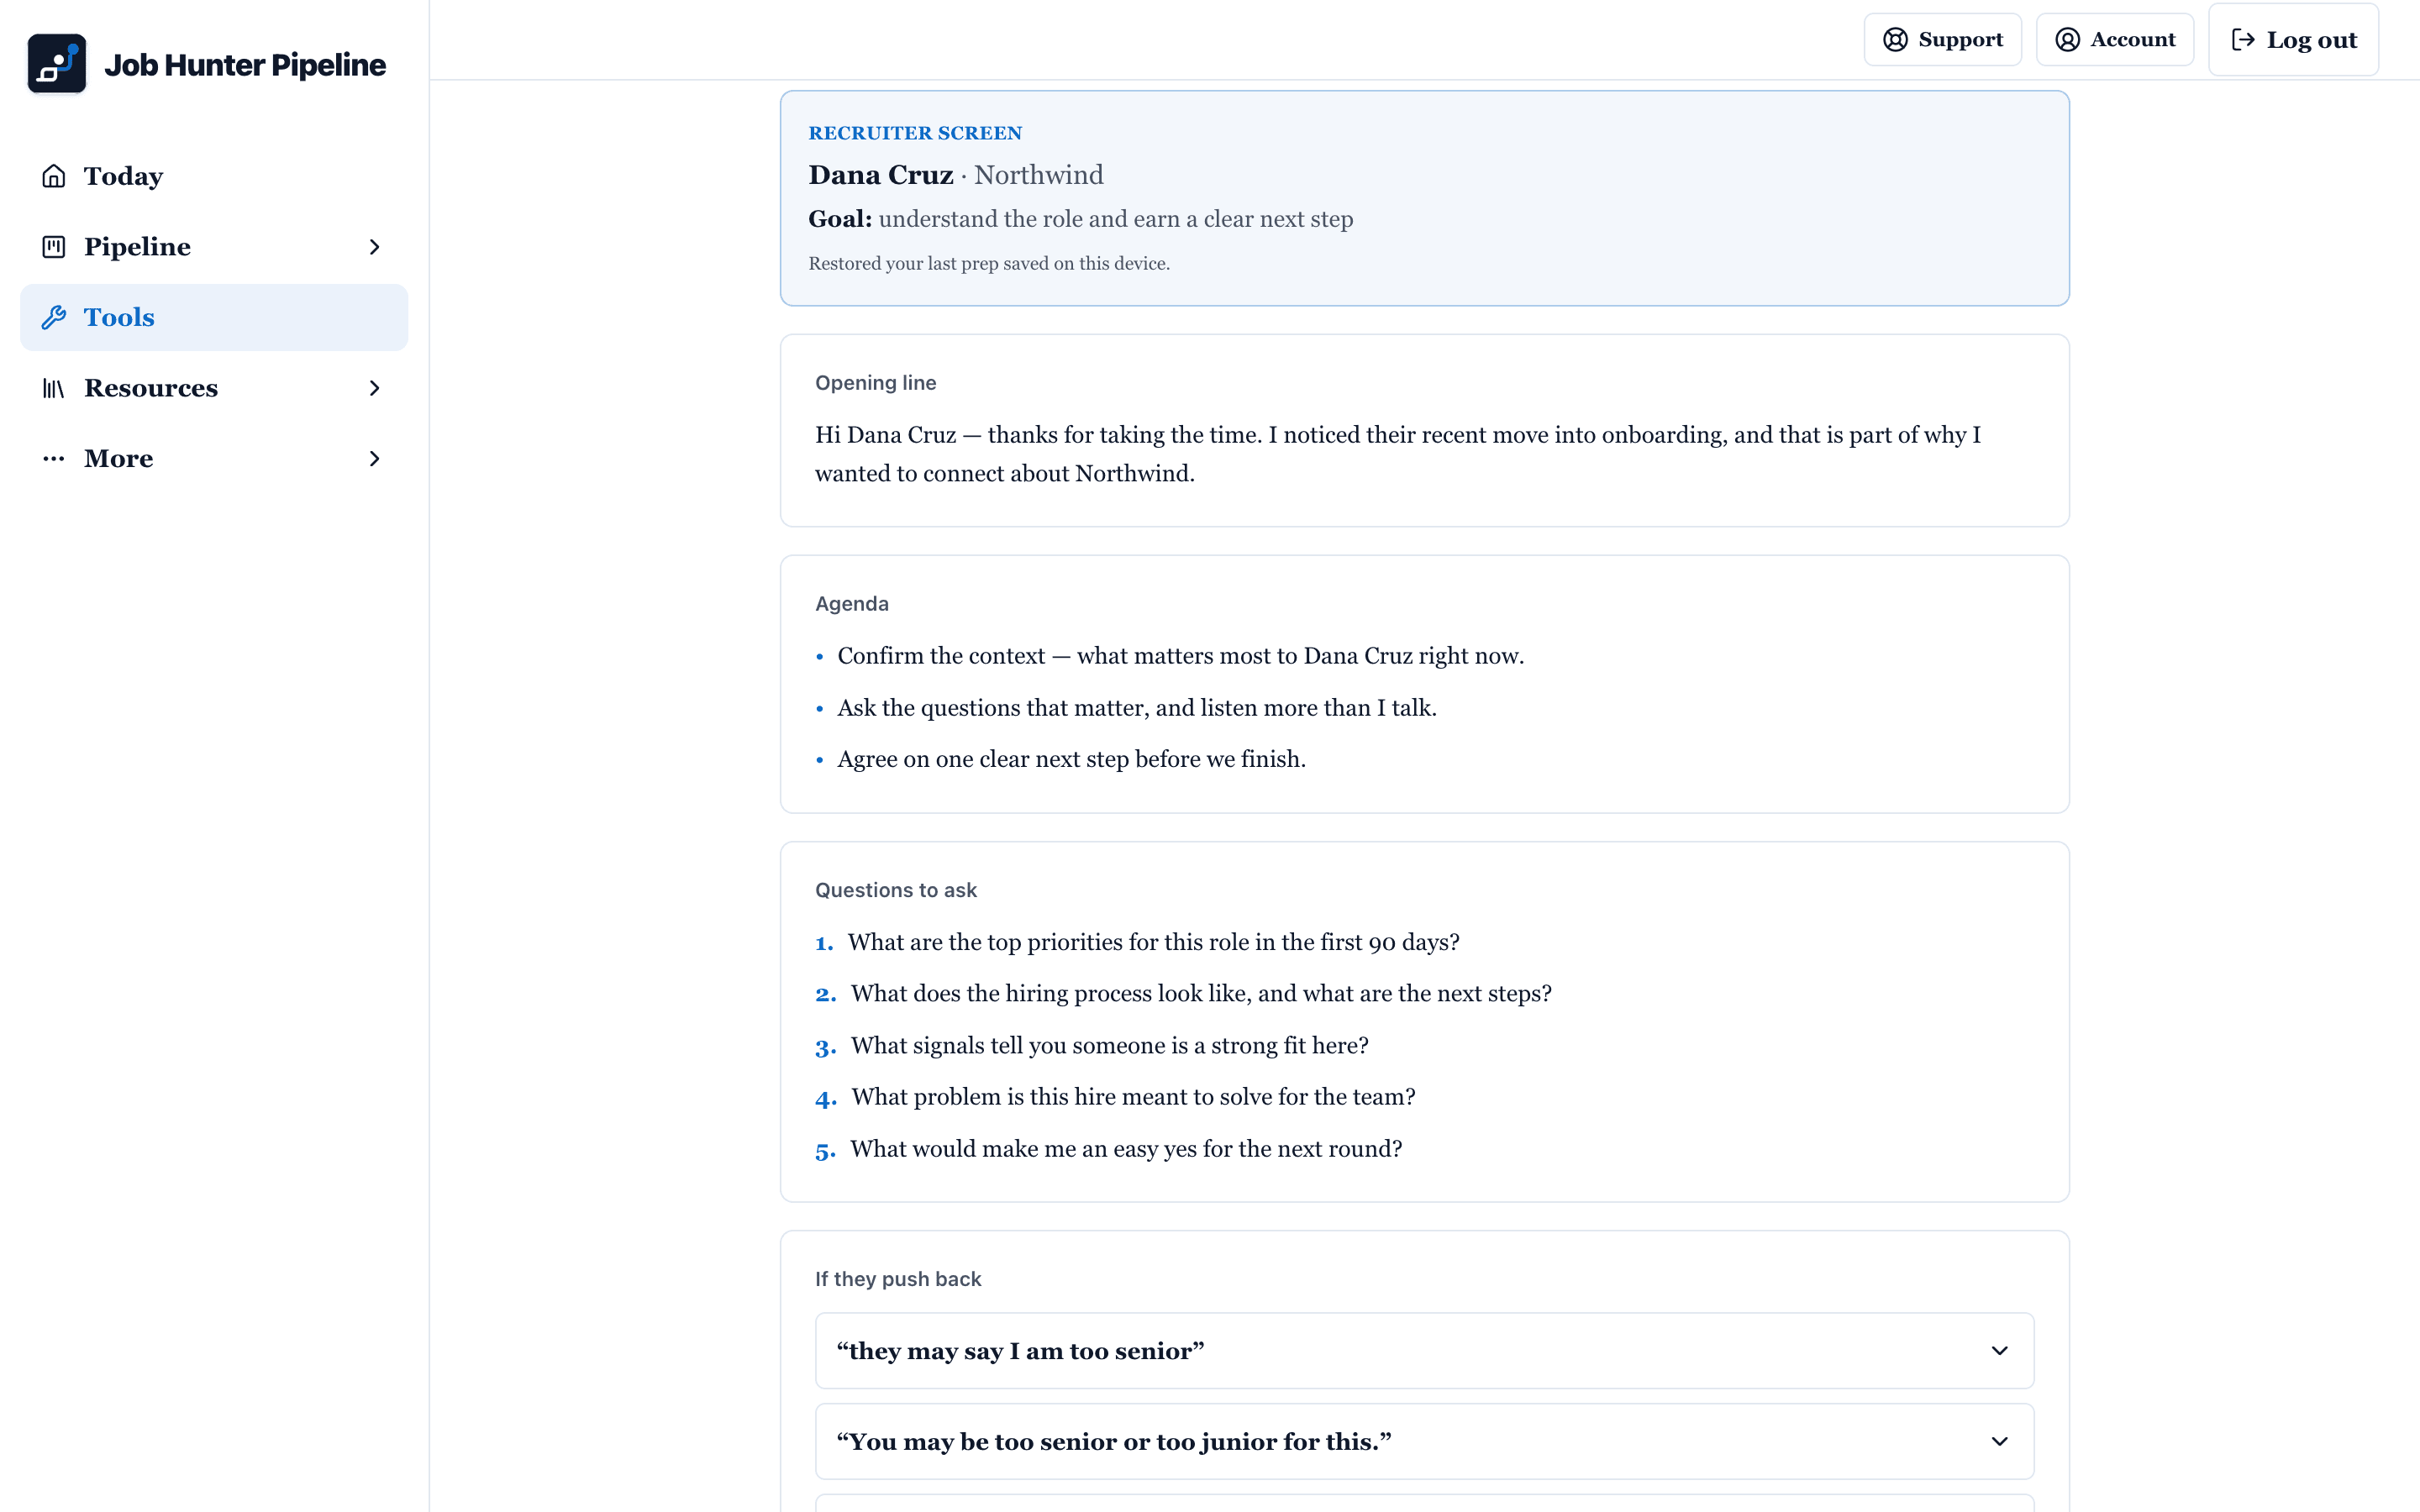Click question about strong fit signals
Viewport: 2420px width, 1512px height.
1109,1046
